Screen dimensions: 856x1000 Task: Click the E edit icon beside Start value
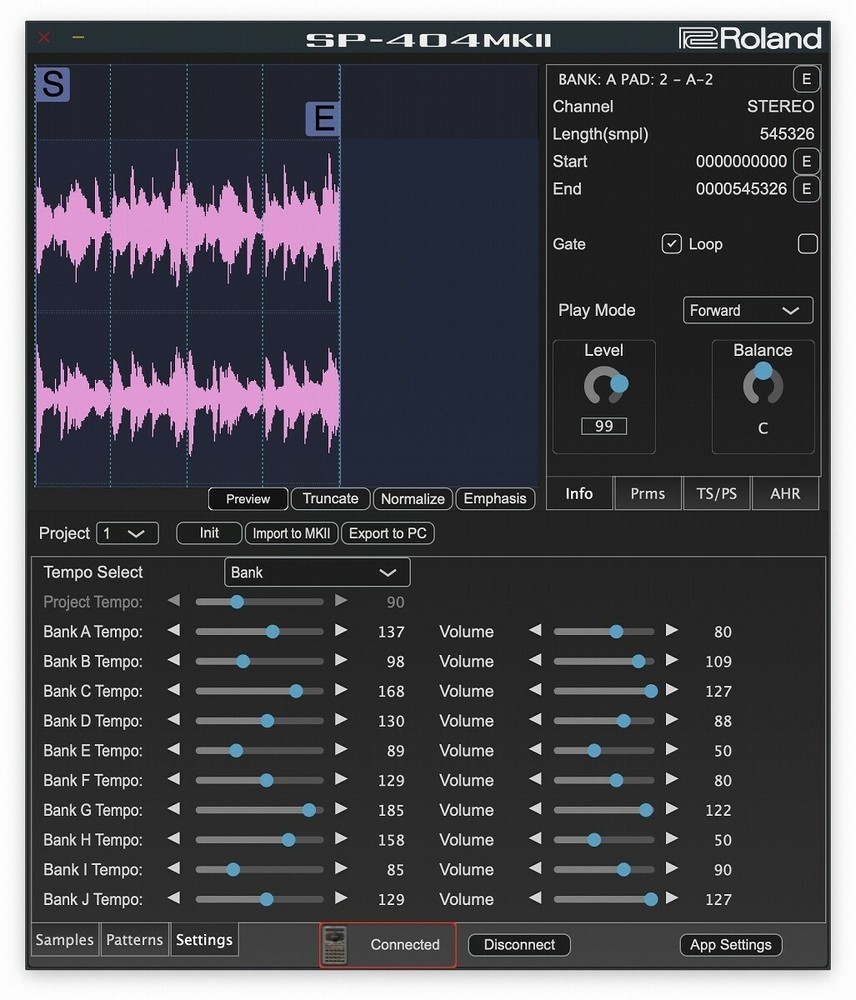806,162
